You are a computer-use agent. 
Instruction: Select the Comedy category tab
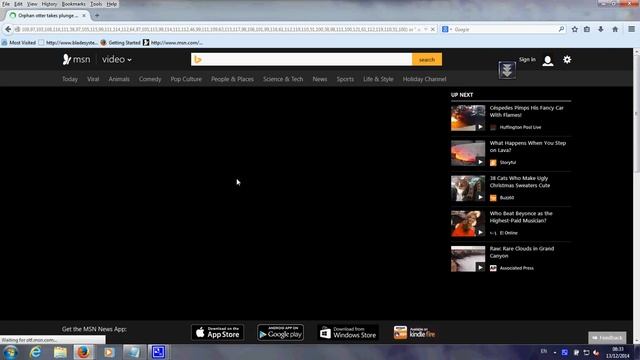(x=150, y=79)
